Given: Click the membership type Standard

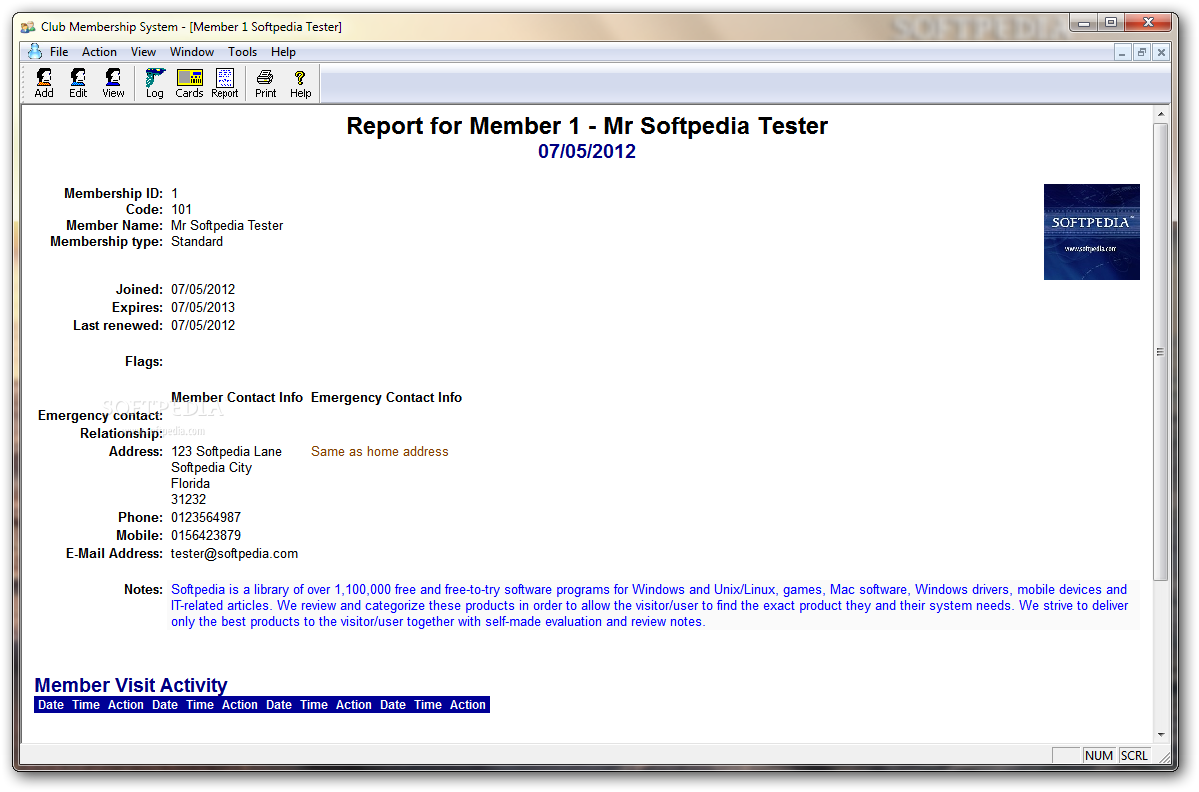Looking at the screenshot, I should pyautogui.click(x=197, y=242).
